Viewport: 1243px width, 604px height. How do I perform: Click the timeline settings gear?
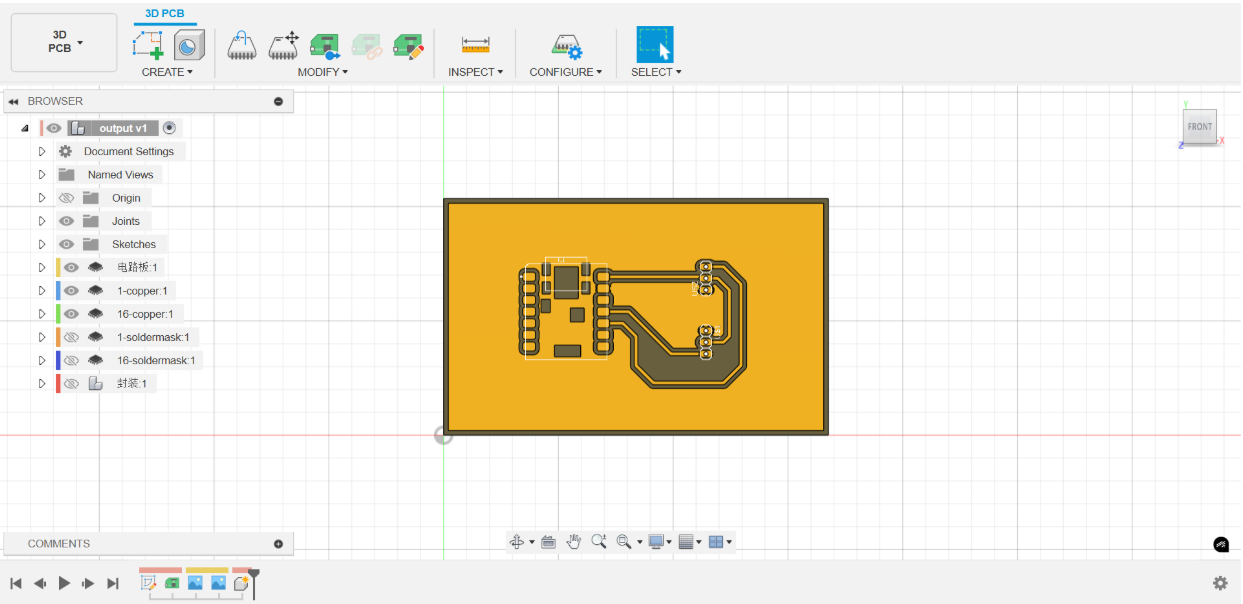click(x=1220, y=583)
